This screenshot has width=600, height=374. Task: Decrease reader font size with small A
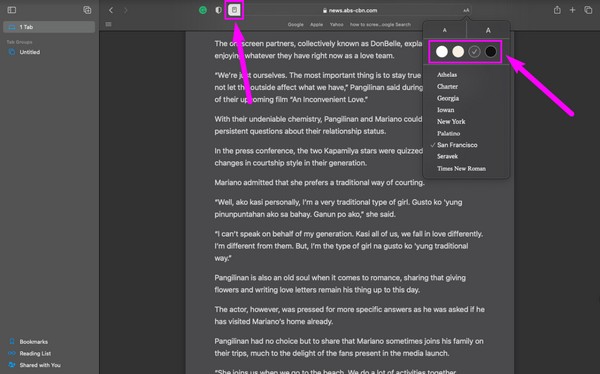tap(445, 30)
